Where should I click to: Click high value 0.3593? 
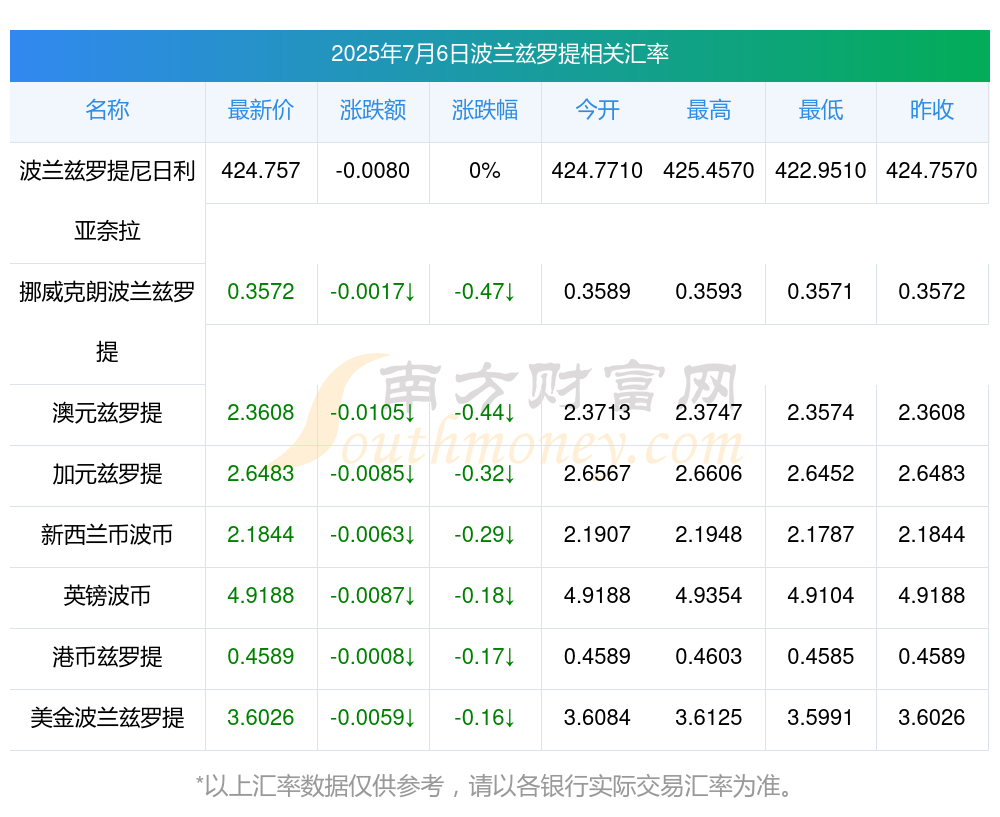pos(709,291)
